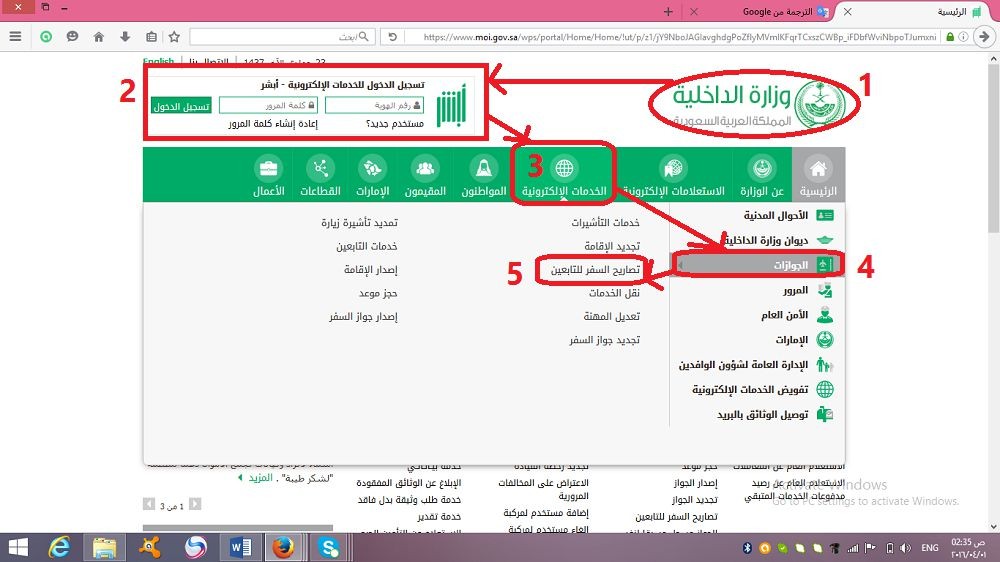Screen dimensions: 1000x562
Task: Open the المقيمون nav item
Action: click(425, 175)
